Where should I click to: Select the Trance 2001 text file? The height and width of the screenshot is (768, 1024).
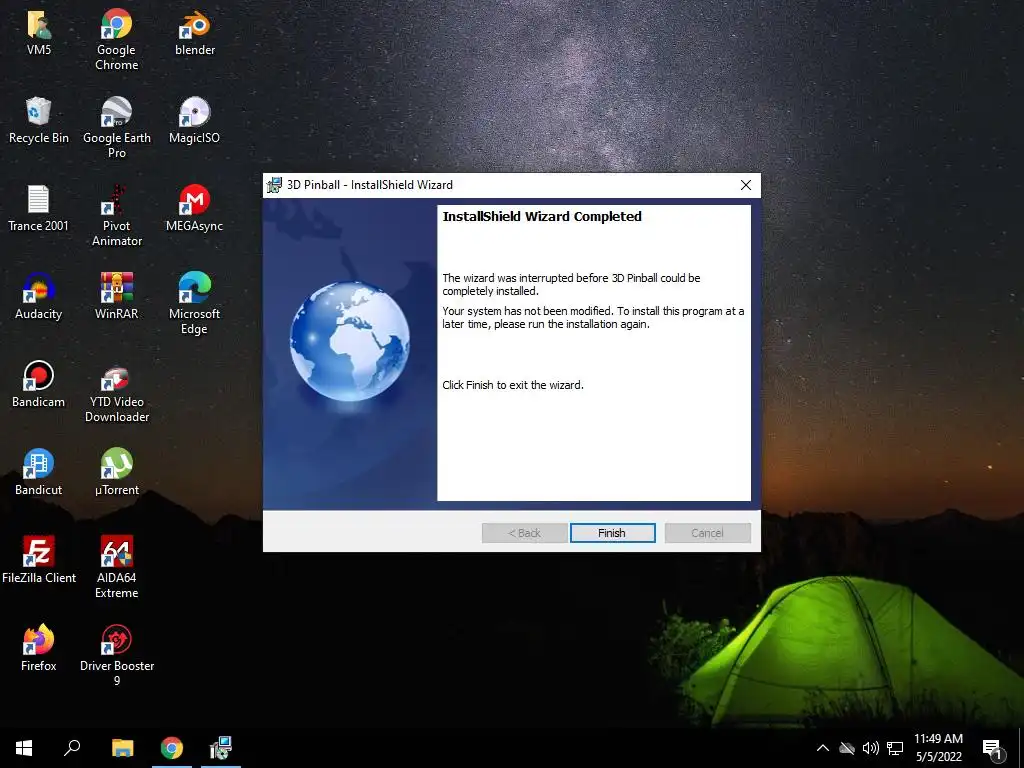coord(39,209)
